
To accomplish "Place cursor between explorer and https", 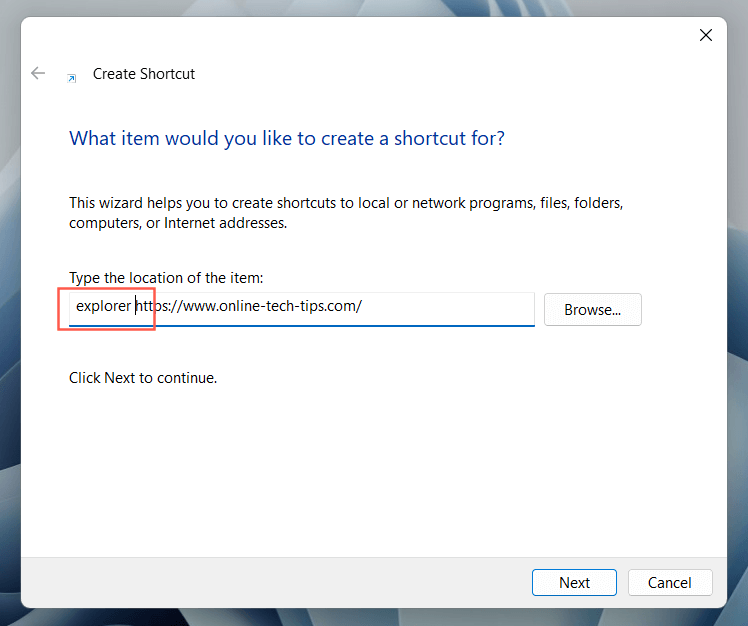I will point(134,306).
